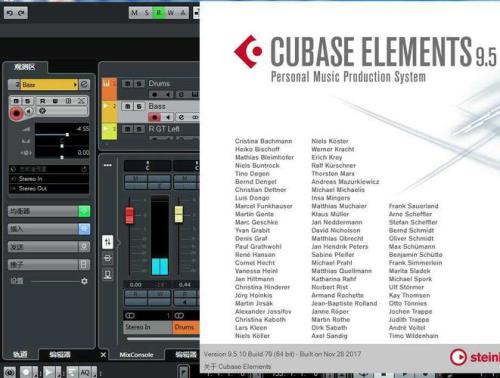The image size is (500, 378).
Task: Expand the Sends section in Inspector
Action: 43,247
